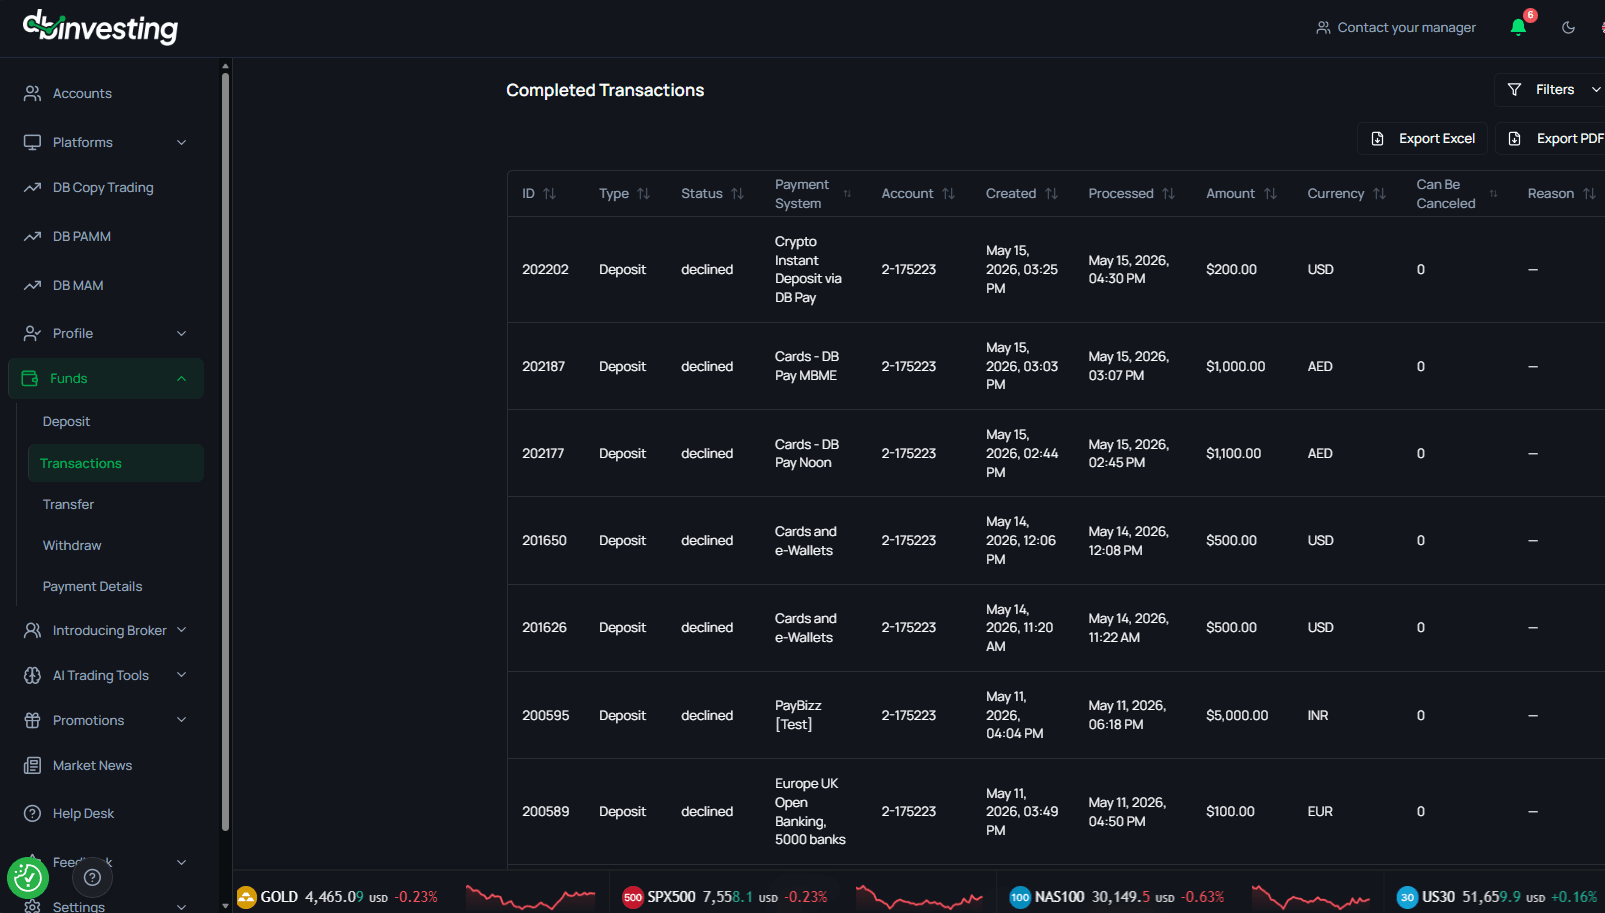Click the DB Copy Trading chart icon
1605x913 pixels.
(x=33, y=187)
